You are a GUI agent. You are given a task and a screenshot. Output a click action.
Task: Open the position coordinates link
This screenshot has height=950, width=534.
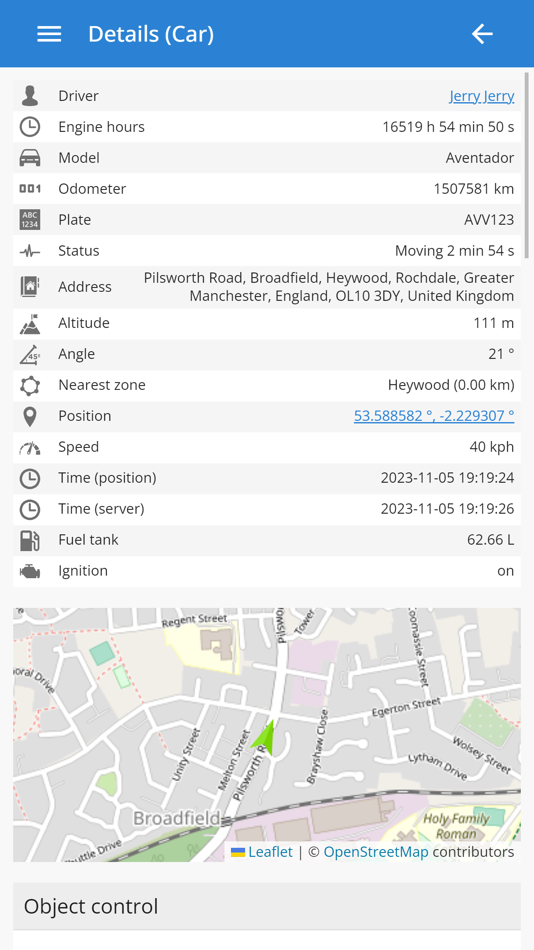click(434, 416)
